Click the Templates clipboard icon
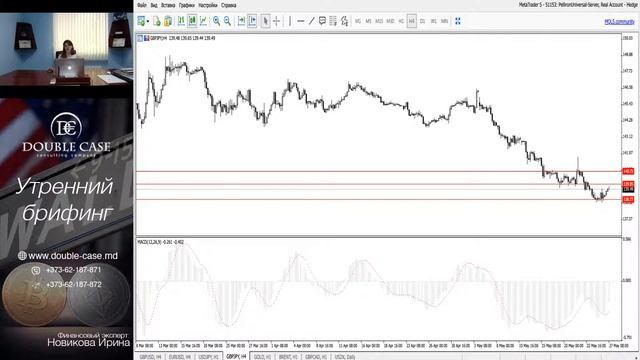The width and height of the screenshot is (640, 360). tap(167, 21)
